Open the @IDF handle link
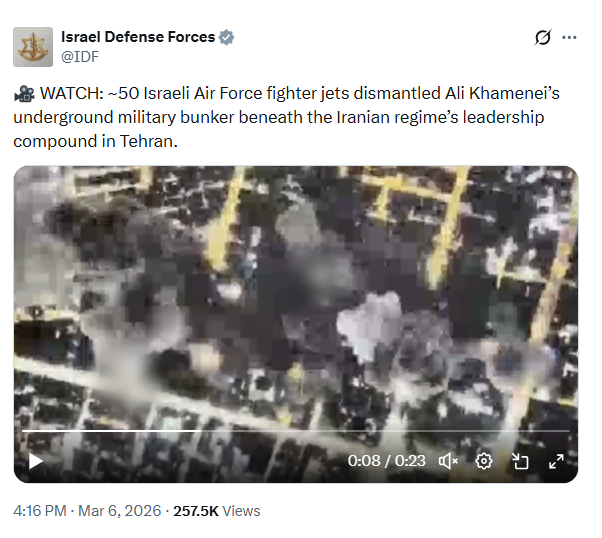The width and height of the screenshot is (602, 538). (x=80, y=56)
